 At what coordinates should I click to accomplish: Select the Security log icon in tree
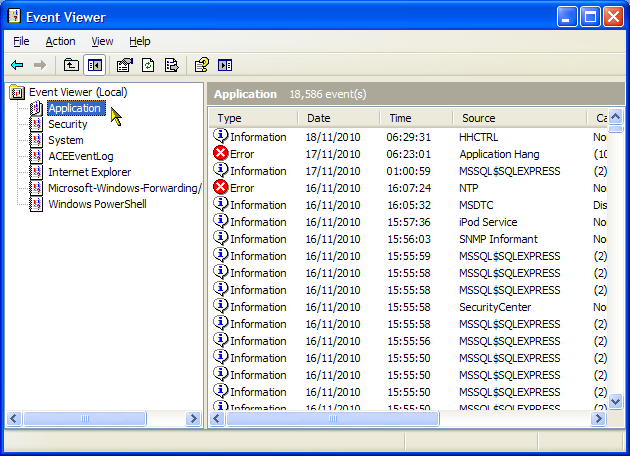pyautogui.click(x=37, y=124)
